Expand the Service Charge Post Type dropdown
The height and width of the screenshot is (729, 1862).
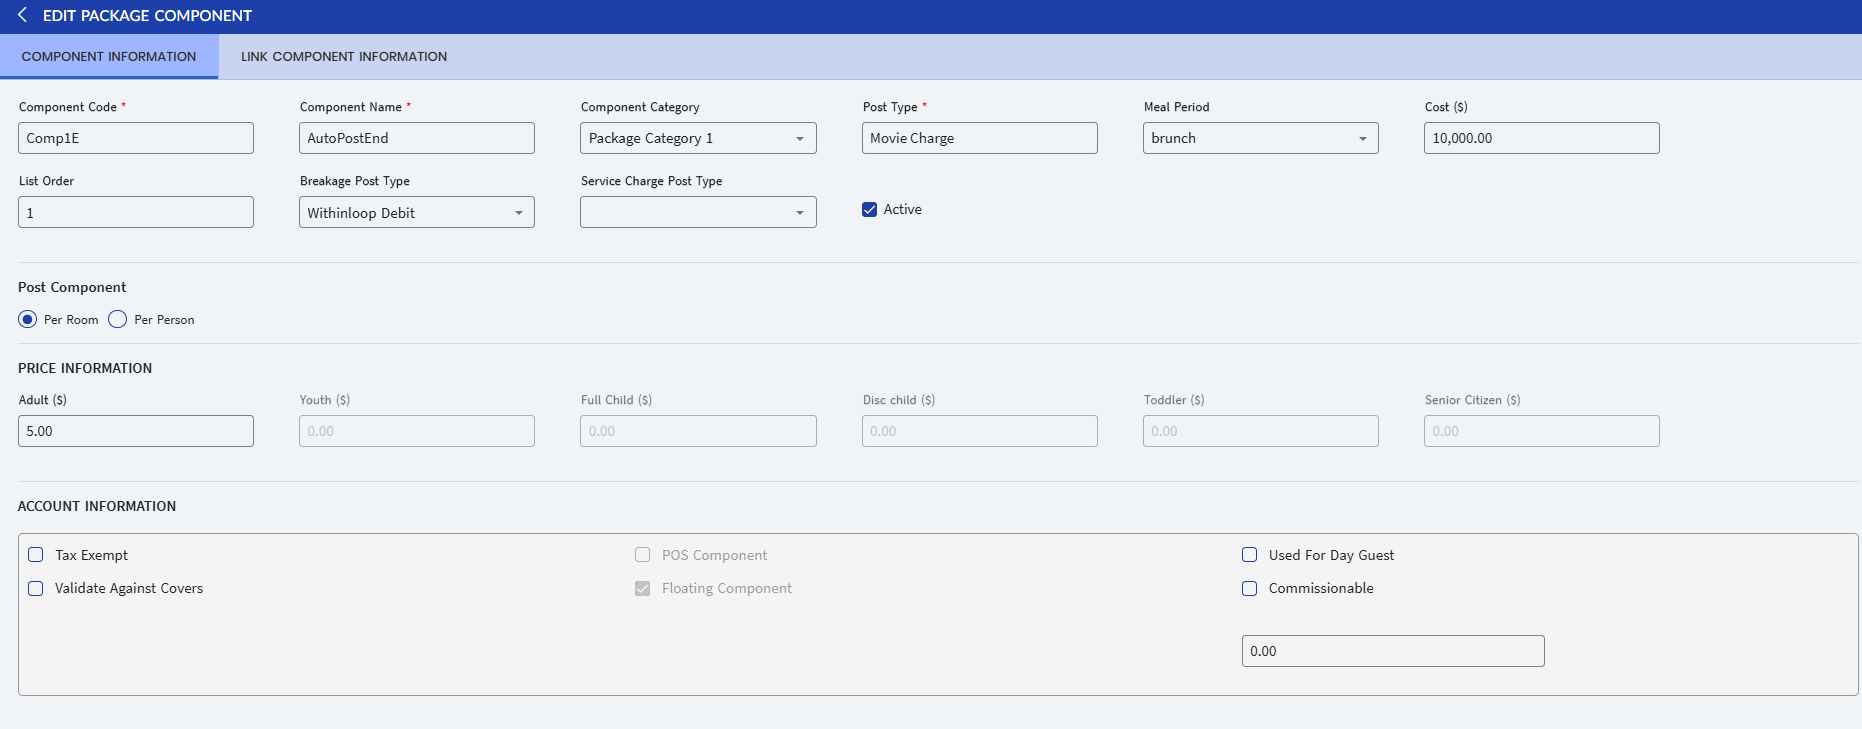pyautogui.click(x=697, y=213)
